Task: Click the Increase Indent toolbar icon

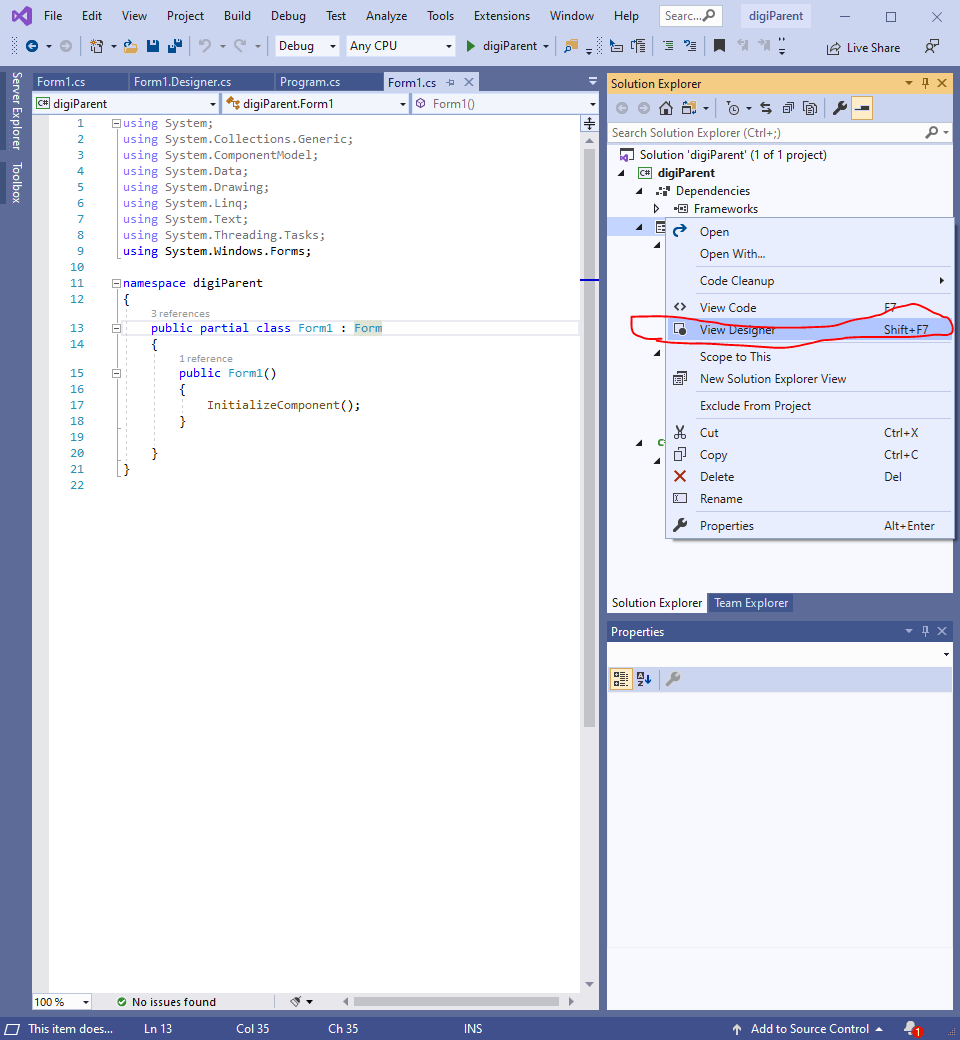Action: [x=690, y=46]
